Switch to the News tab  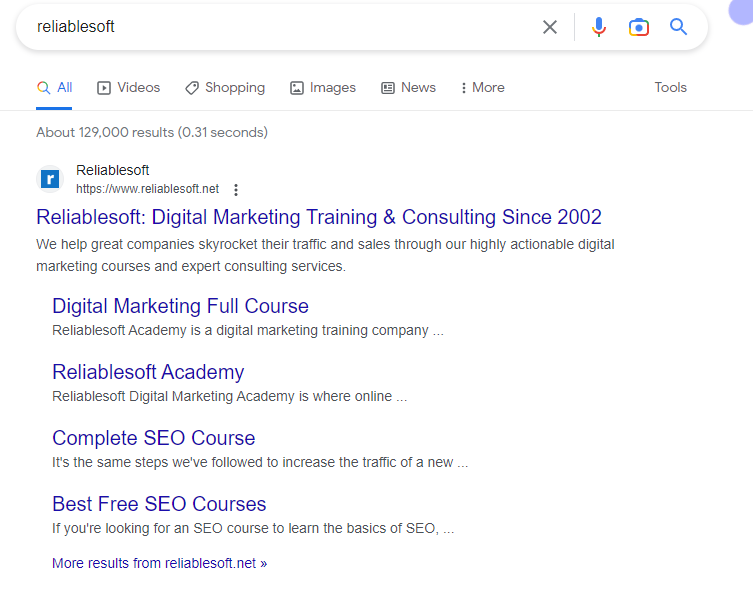click(409, 88)
